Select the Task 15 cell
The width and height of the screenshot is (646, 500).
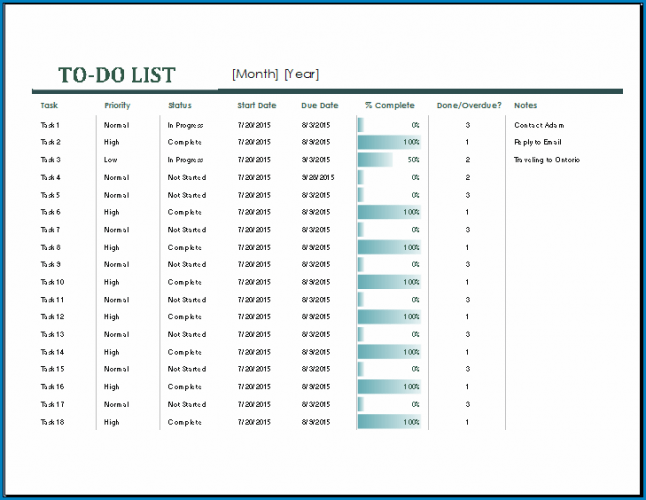click(52, 369)
